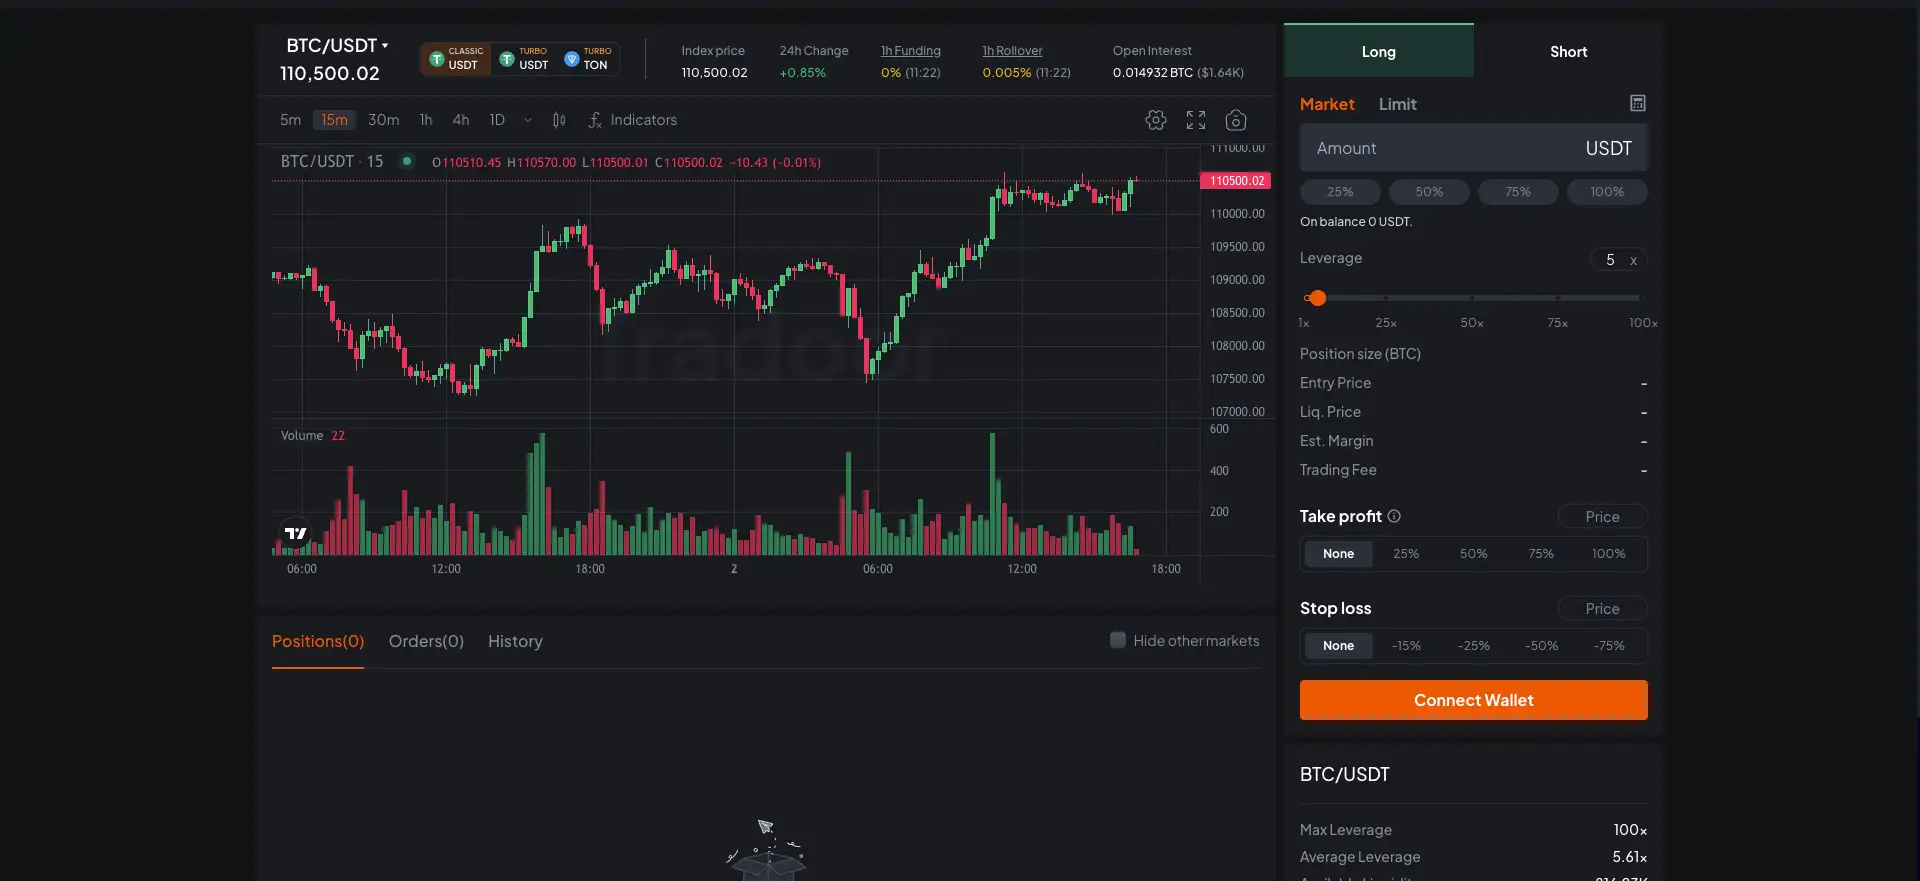Select the Turbo TON collateral option
This screenshot has height=881, width=1920.
pyautogui.click(x=588, y=59)
